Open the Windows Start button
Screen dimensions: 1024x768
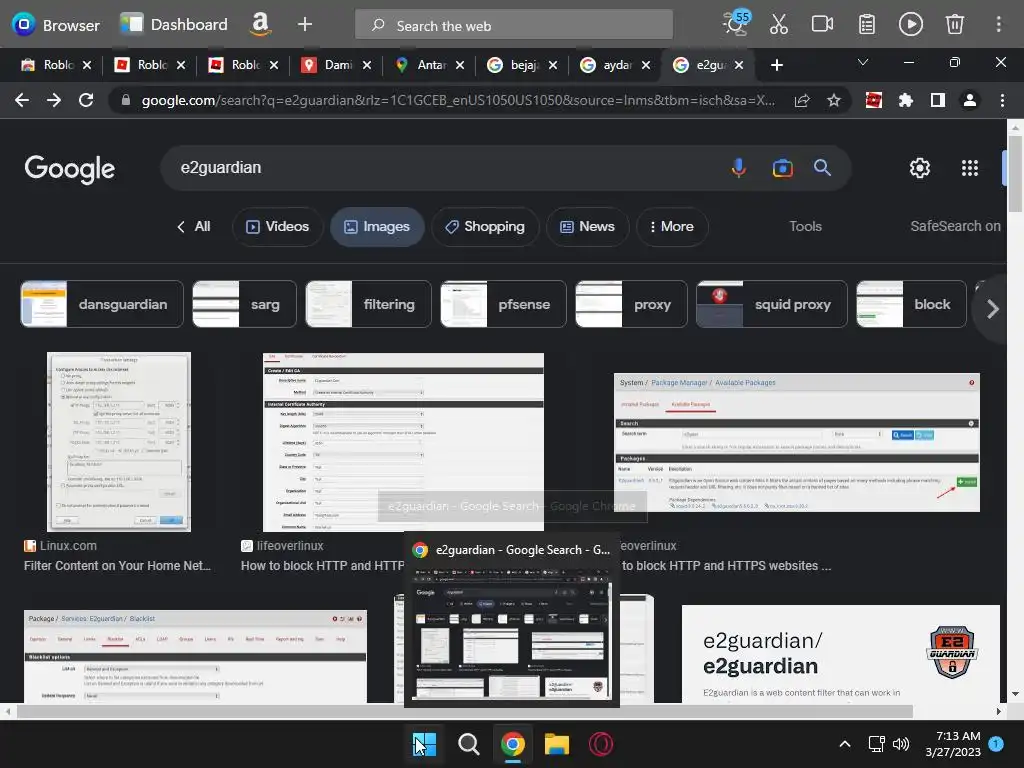point(424,744)
